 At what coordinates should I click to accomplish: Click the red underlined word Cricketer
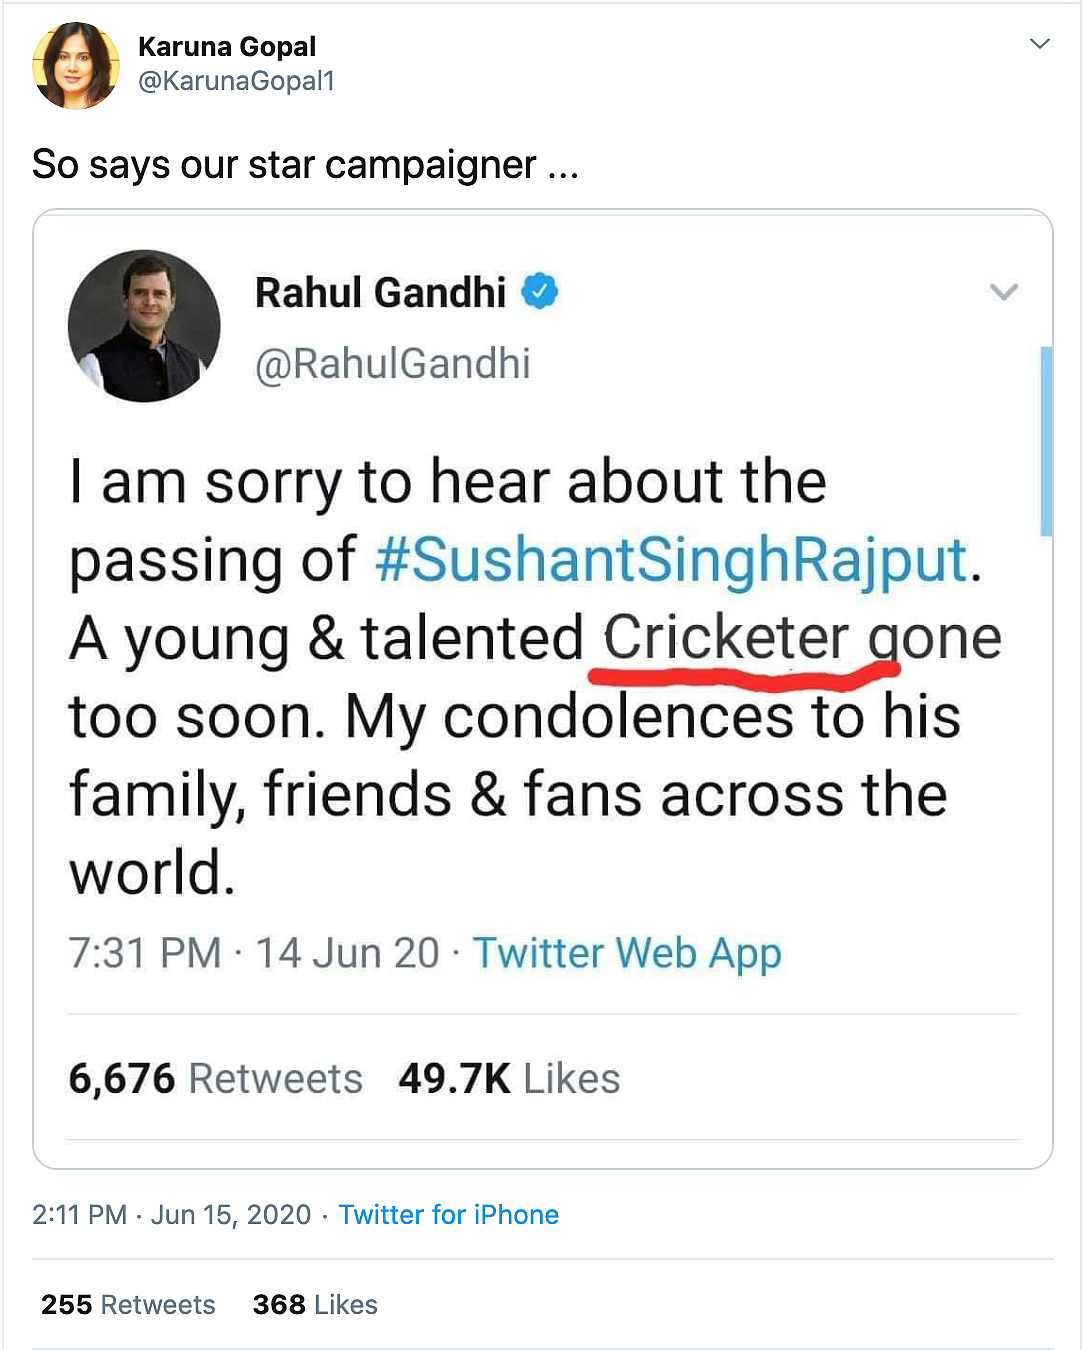[726, 638]
